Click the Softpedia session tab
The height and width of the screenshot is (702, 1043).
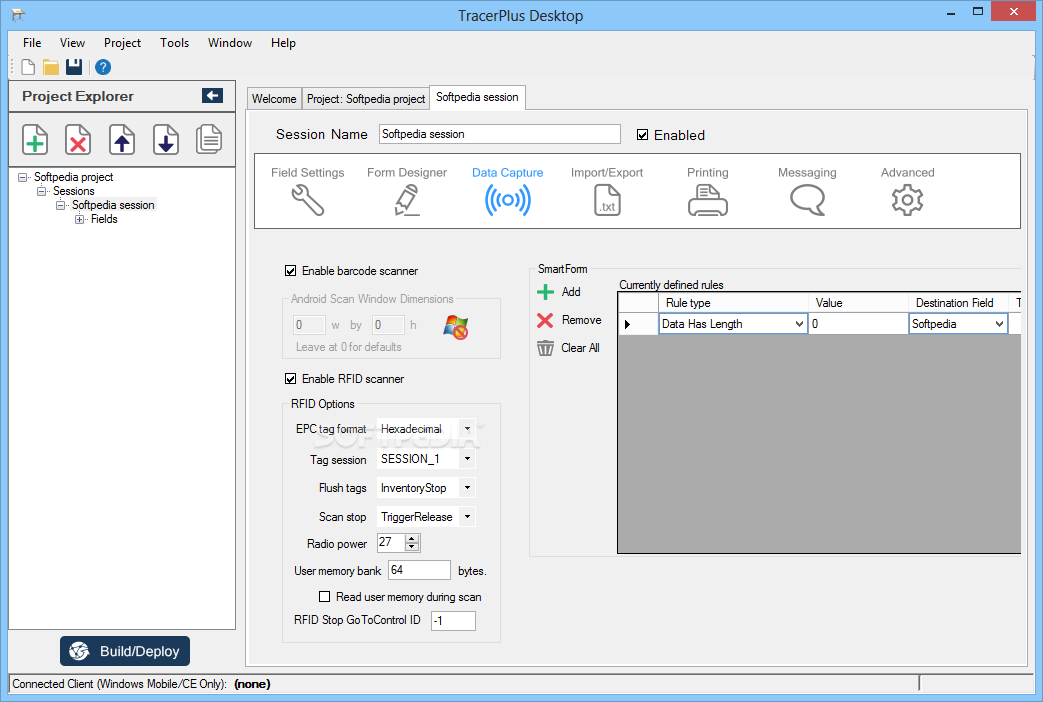477,97
